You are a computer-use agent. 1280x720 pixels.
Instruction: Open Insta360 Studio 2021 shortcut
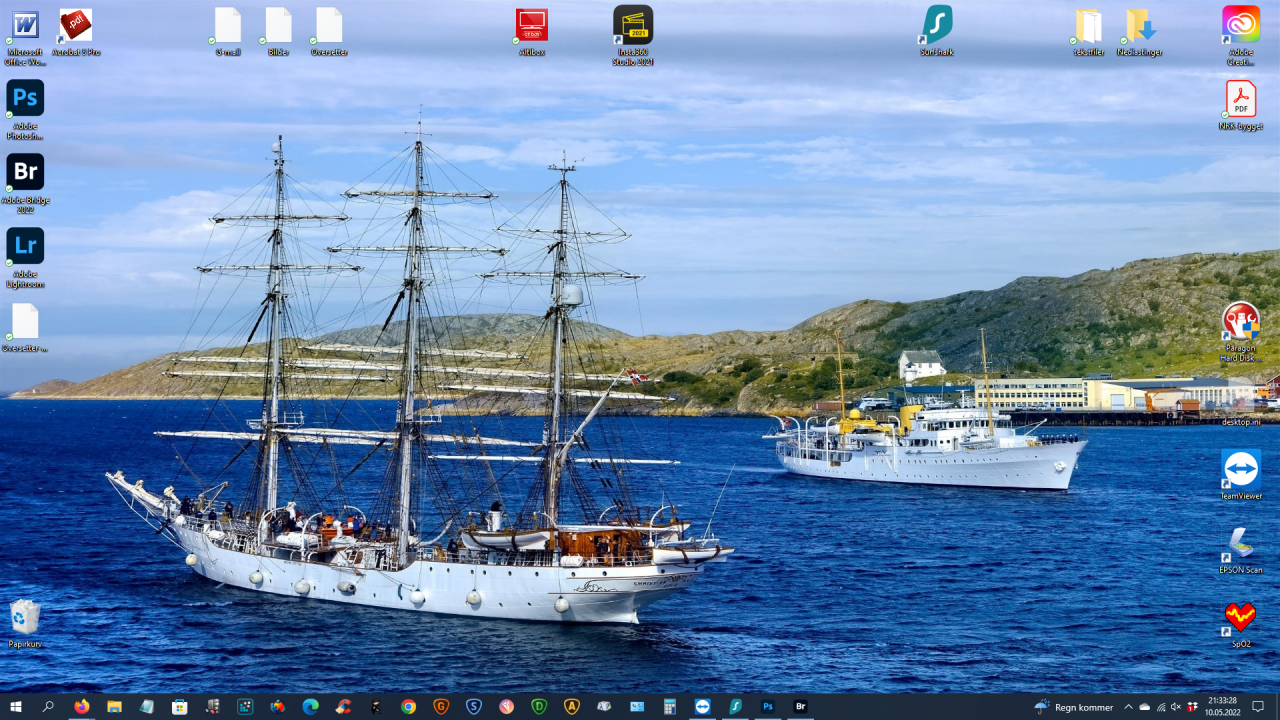click(633, 25)
